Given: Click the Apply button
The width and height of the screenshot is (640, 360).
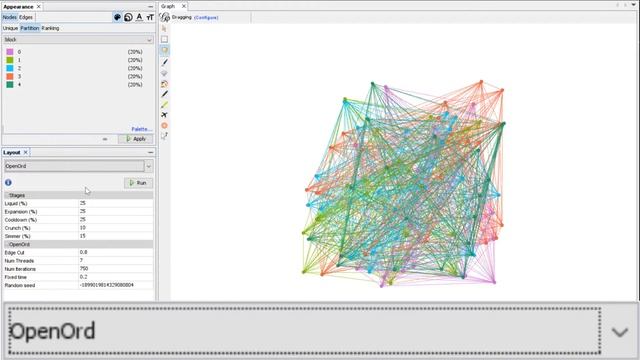Looking at the screenshot, I should pos(136,139).
